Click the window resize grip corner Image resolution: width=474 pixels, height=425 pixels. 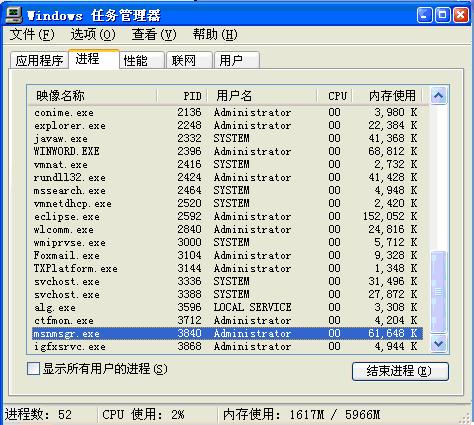[x=466, y=417]
